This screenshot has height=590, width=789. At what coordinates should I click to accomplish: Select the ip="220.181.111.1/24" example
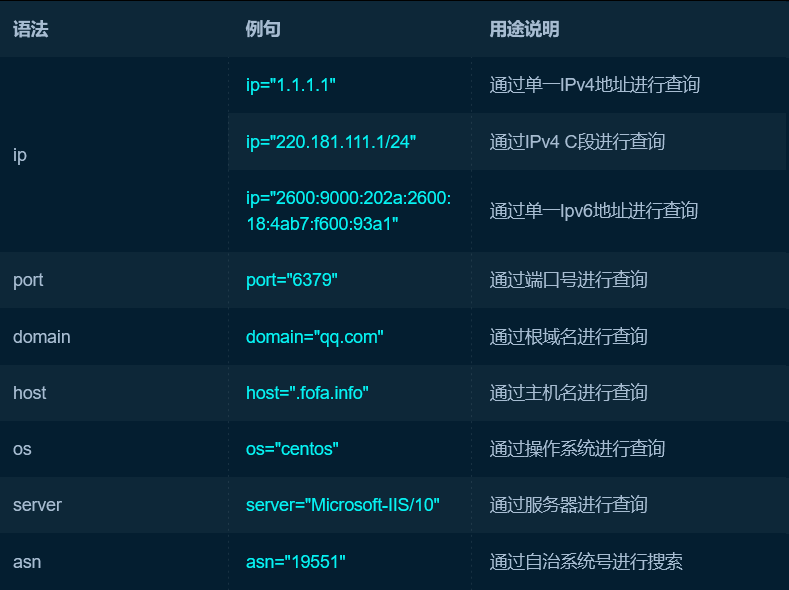pos(331,141)
